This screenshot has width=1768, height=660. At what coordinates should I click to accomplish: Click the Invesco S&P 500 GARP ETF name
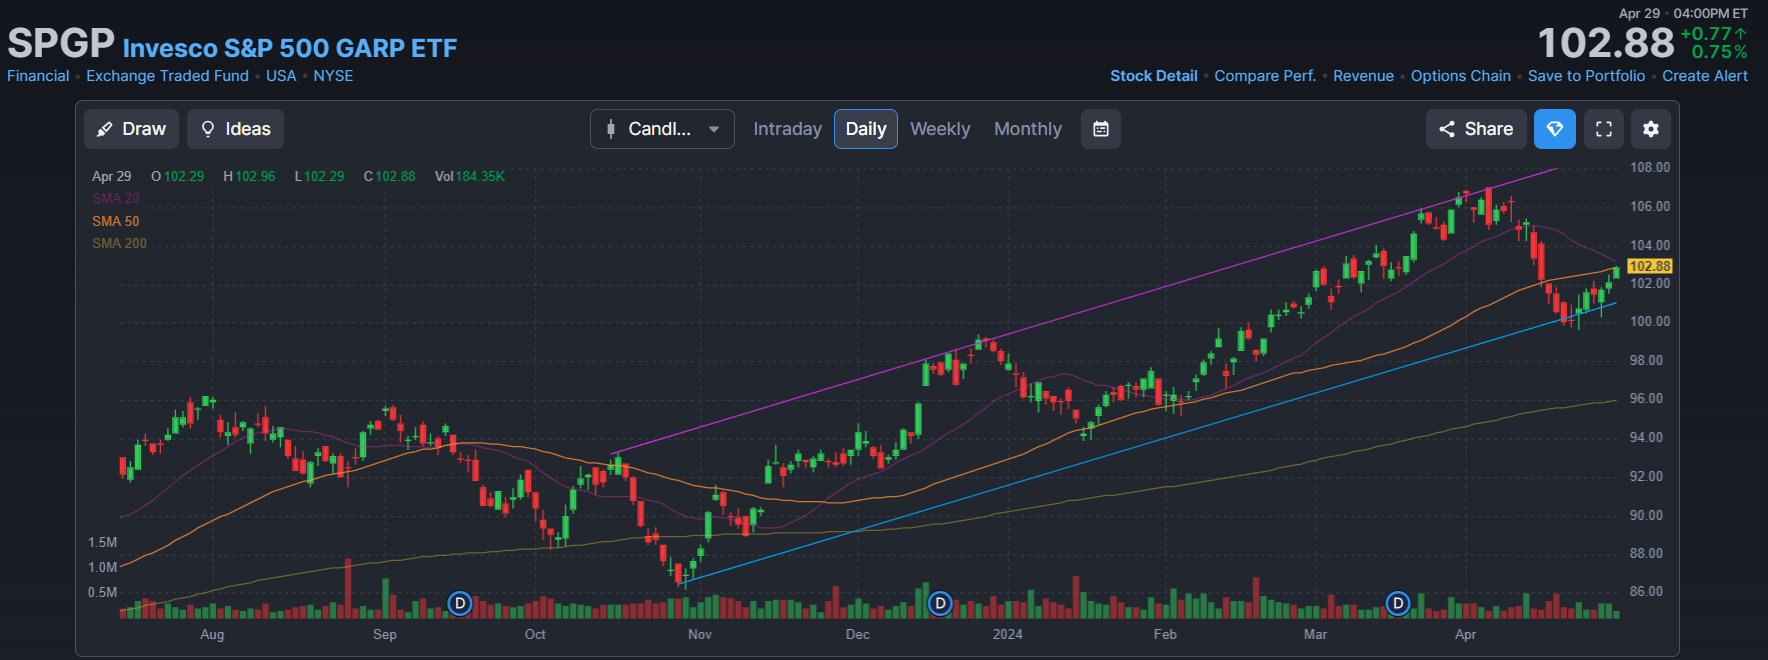290,48
